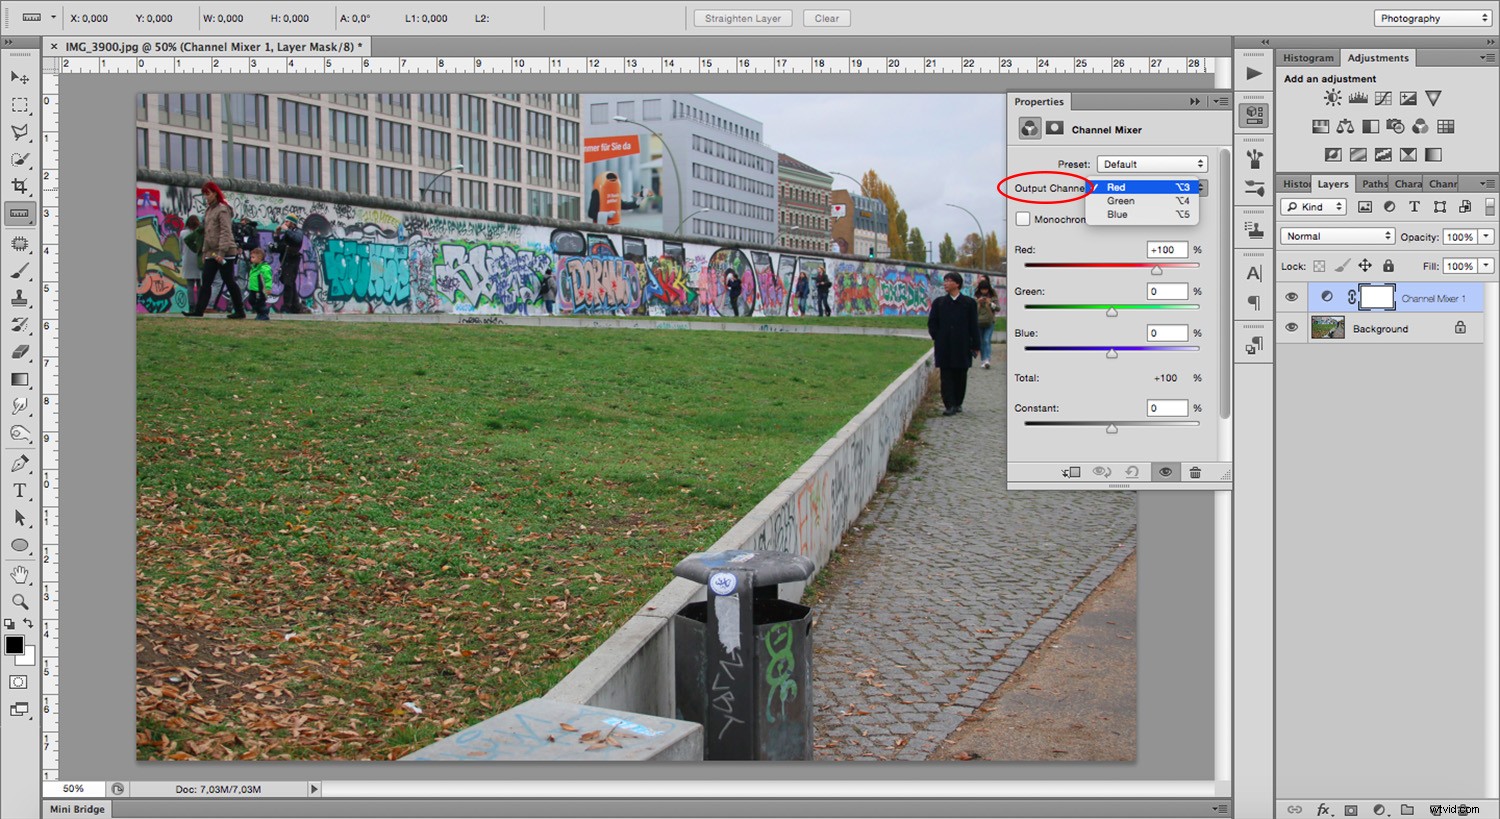This screenshot has height=819, width=1500.
Task: Click the Clear button in the options bar
Action: click(826, 17)
